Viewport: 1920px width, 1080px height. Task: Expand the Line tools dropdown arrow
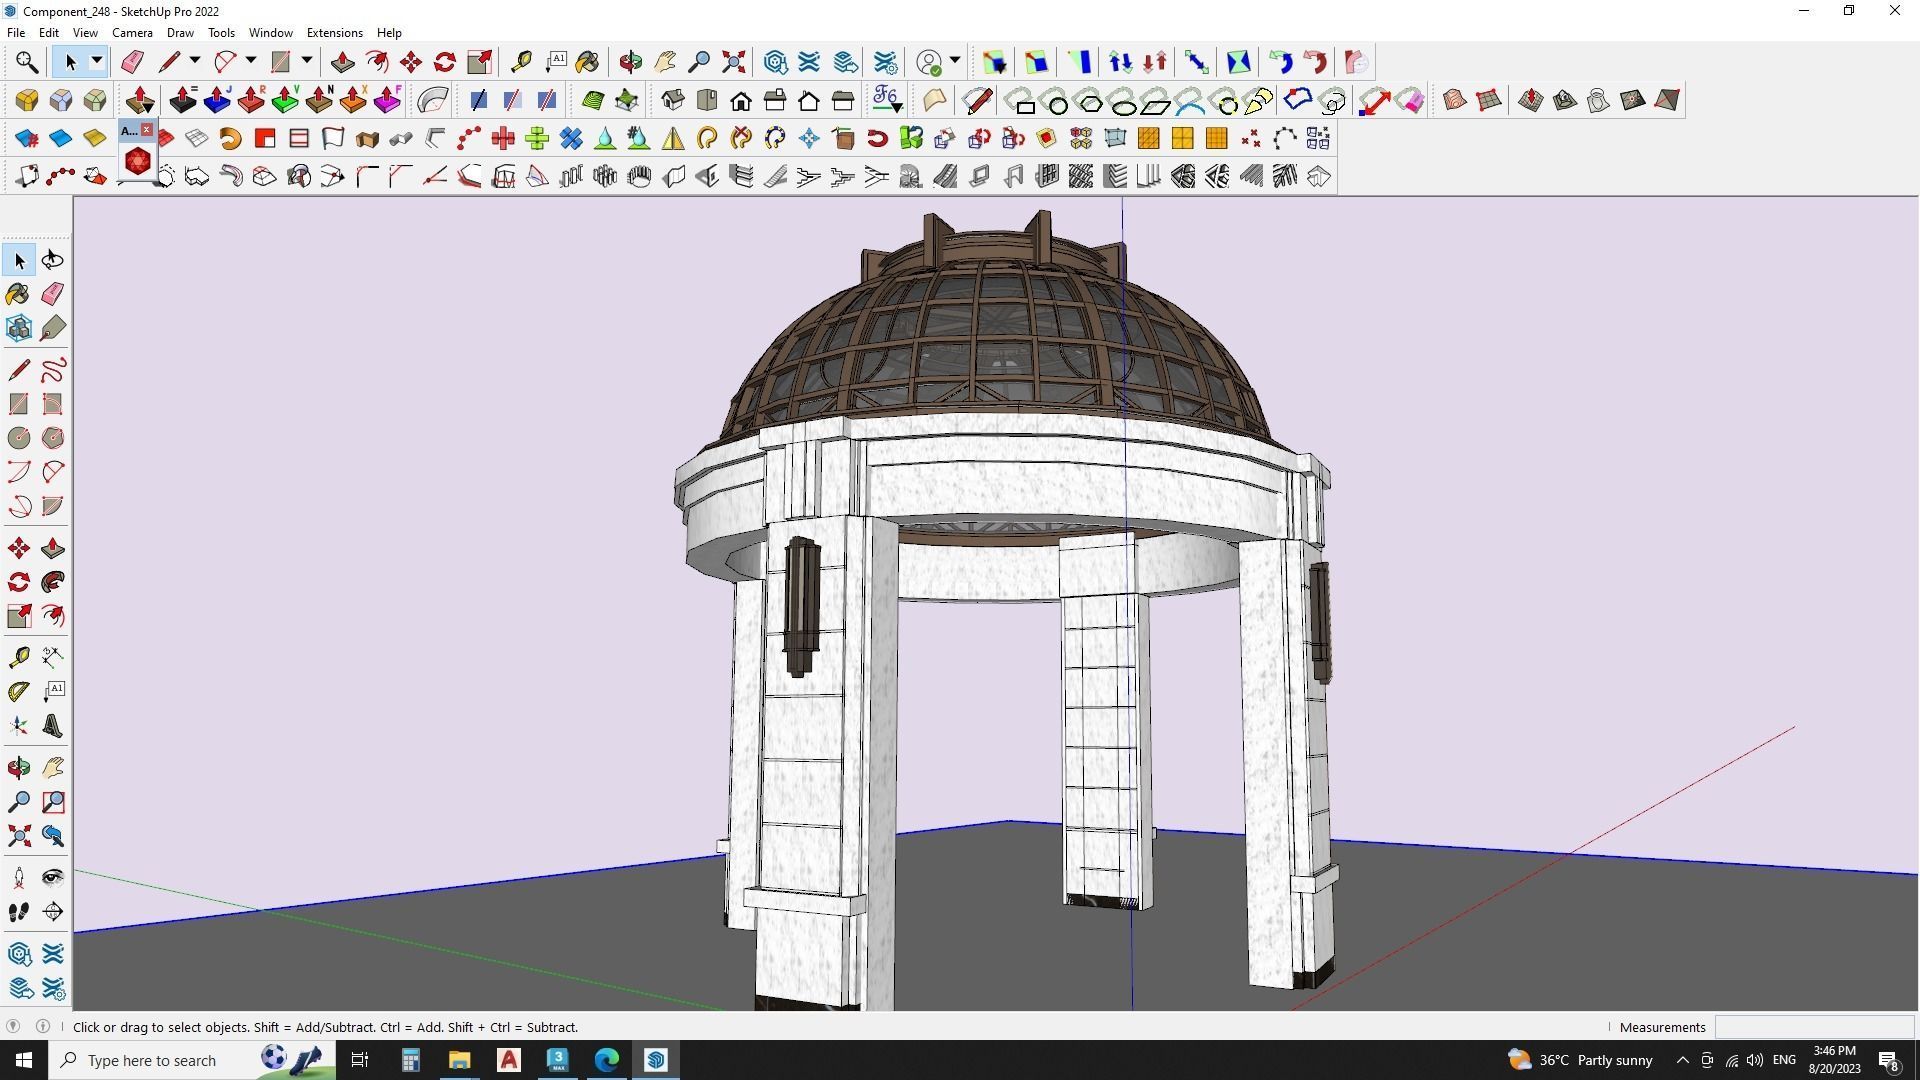195,62
